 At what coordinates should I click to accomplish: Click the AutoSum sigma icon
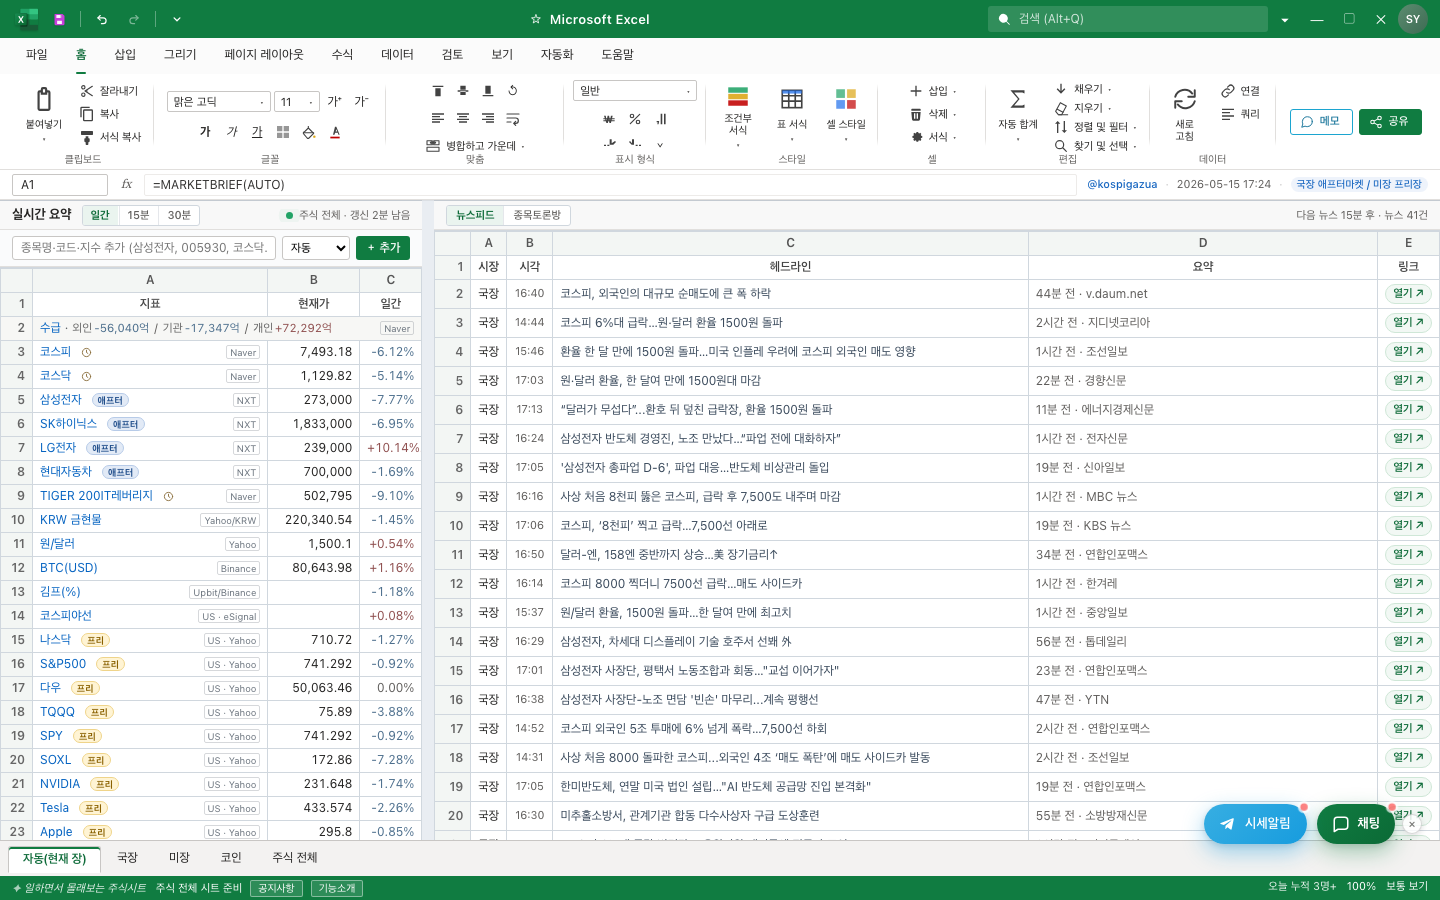(1018, 99)
